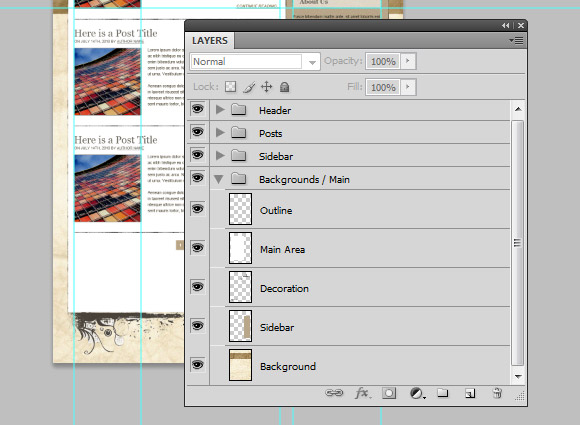Hide the Backgrounds / Main group
This screenshot has height=425, width=580.
pyautogui.click(x=198, y=178)
